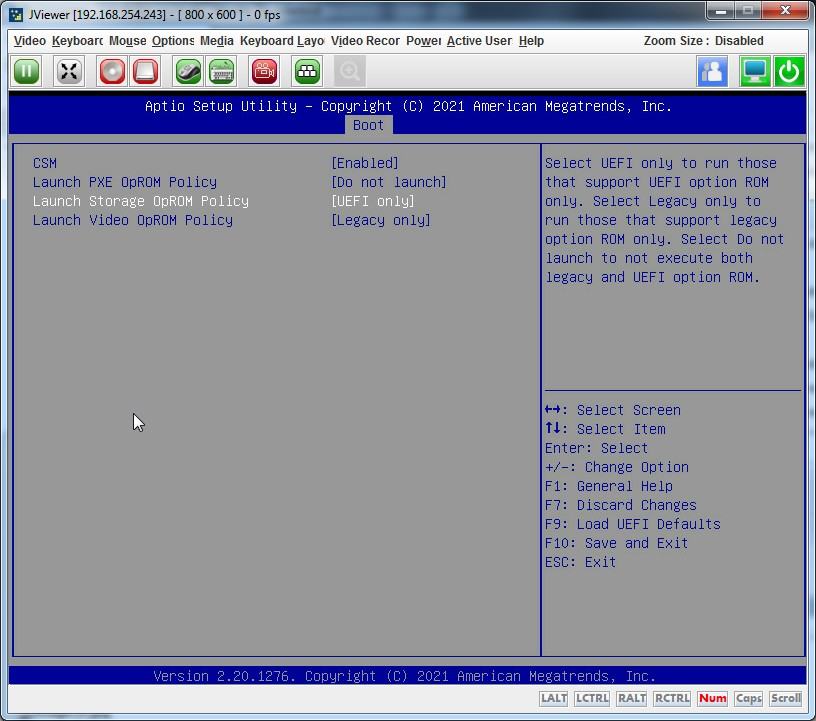This screenshot has height=721, width=816.
Task: Pause video redirection with green pause icon
Action: [x=26, y=71]
